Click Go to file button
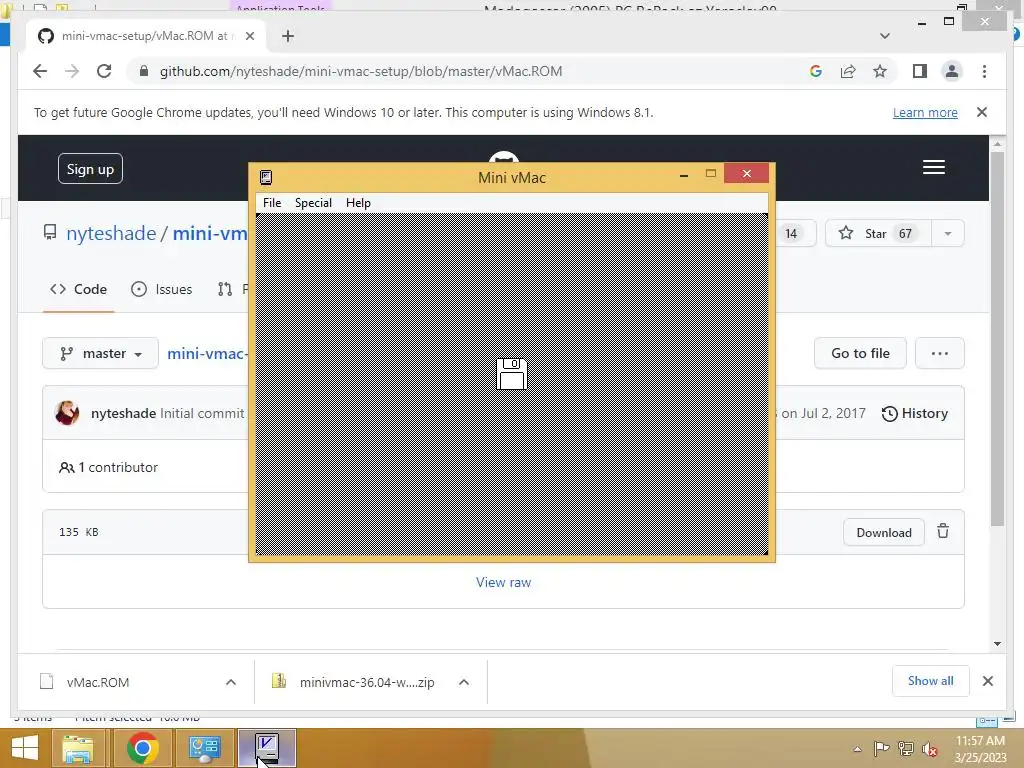 tap(859, 353)
